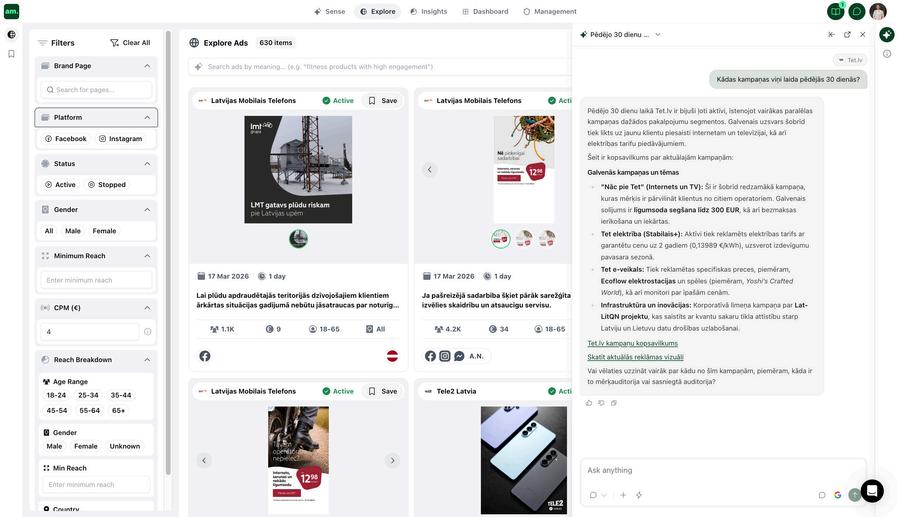Select the 55-64 age range chip
Screen dimensions: 897x517
pyautogui.click(x=89, y=411)
